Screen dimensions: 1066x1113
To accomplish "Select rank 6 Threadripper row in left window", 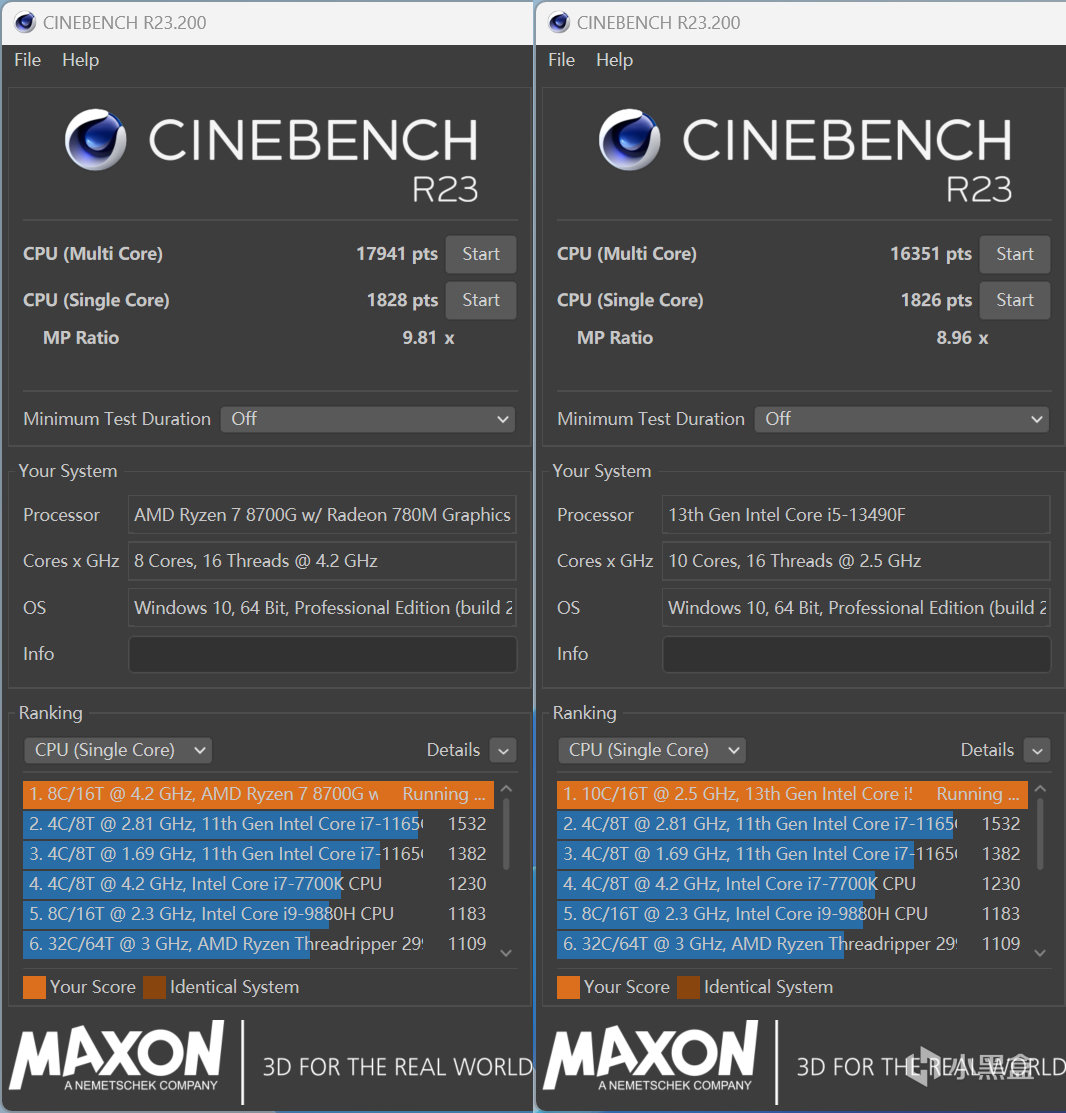I will [x=258, y=944].
